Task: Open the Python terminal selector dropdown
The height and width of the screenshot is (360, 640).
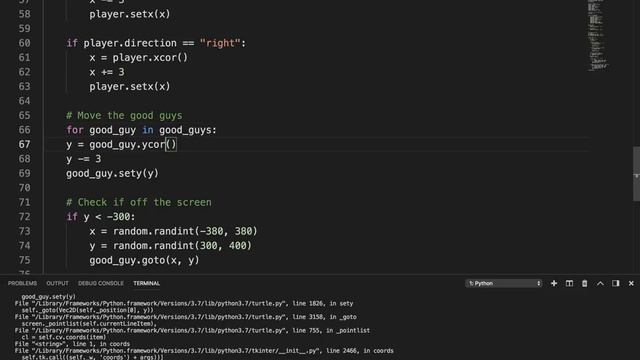Action: point(504,283)
